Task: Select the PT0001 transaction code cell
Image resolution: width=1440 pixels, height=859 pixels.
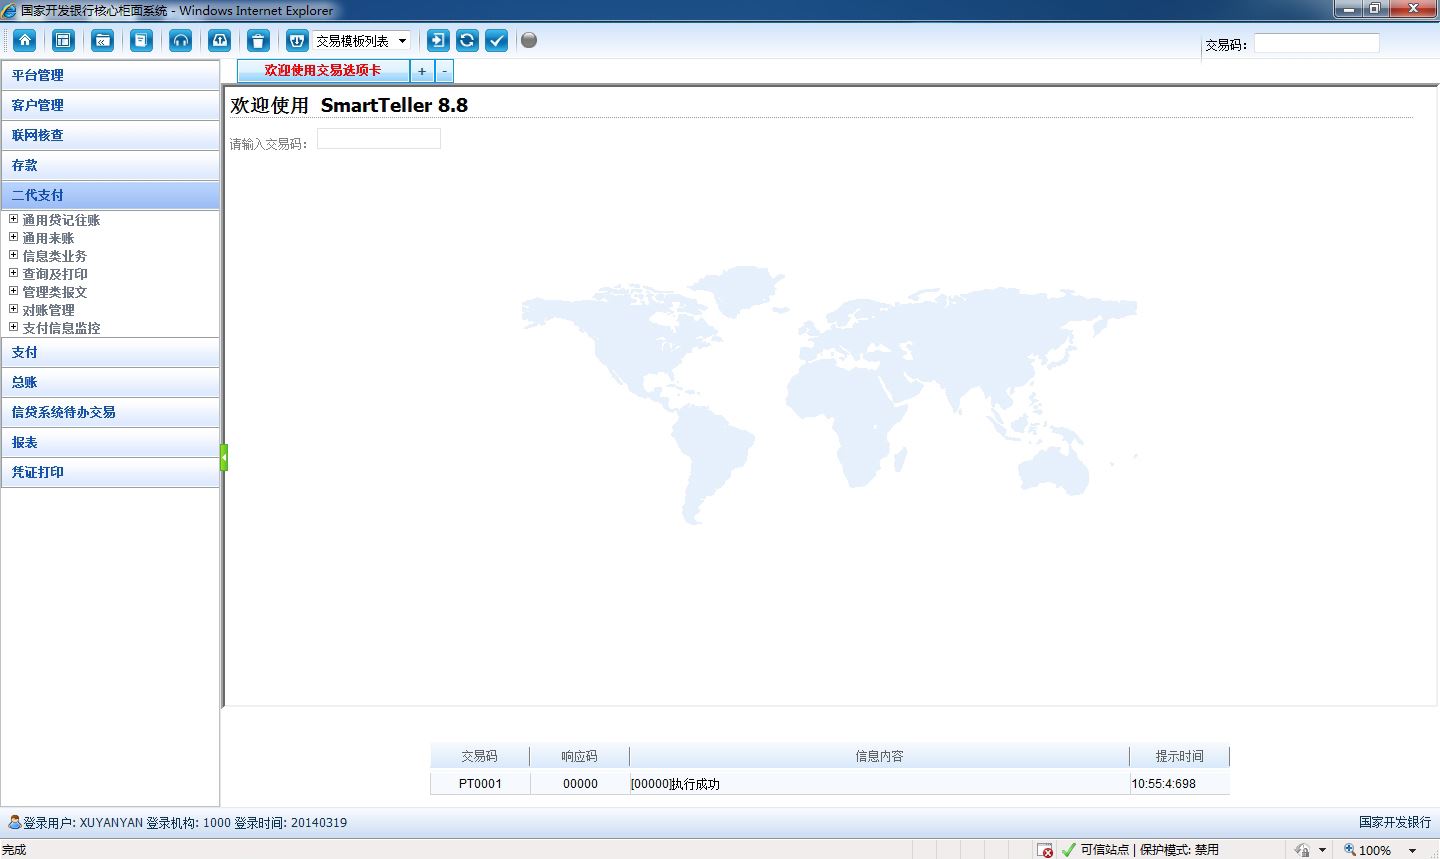Action: coord(480,784)
